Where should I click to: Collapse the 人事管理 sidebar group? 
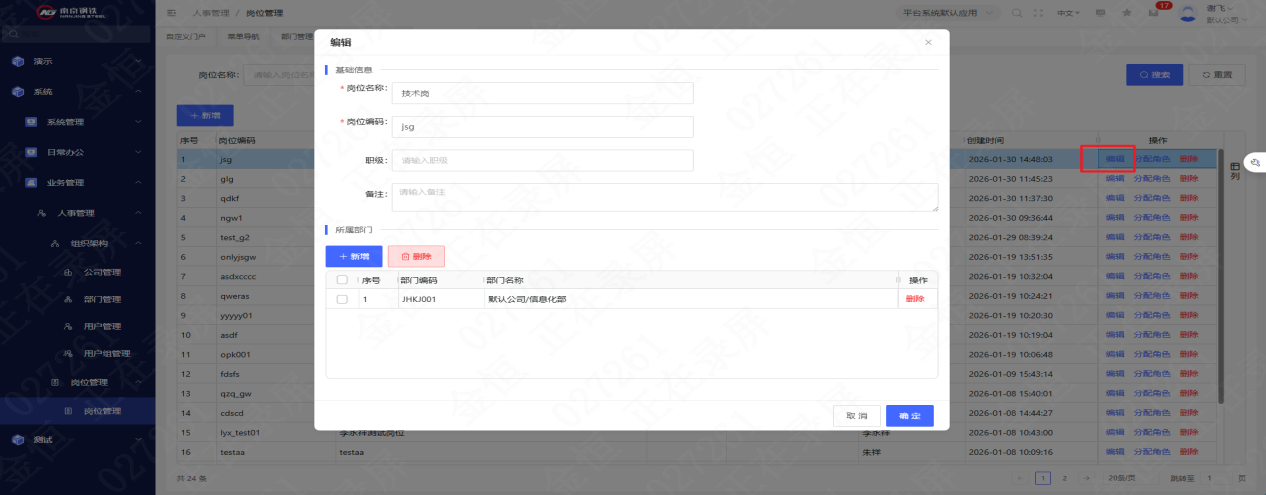point(78,212)
